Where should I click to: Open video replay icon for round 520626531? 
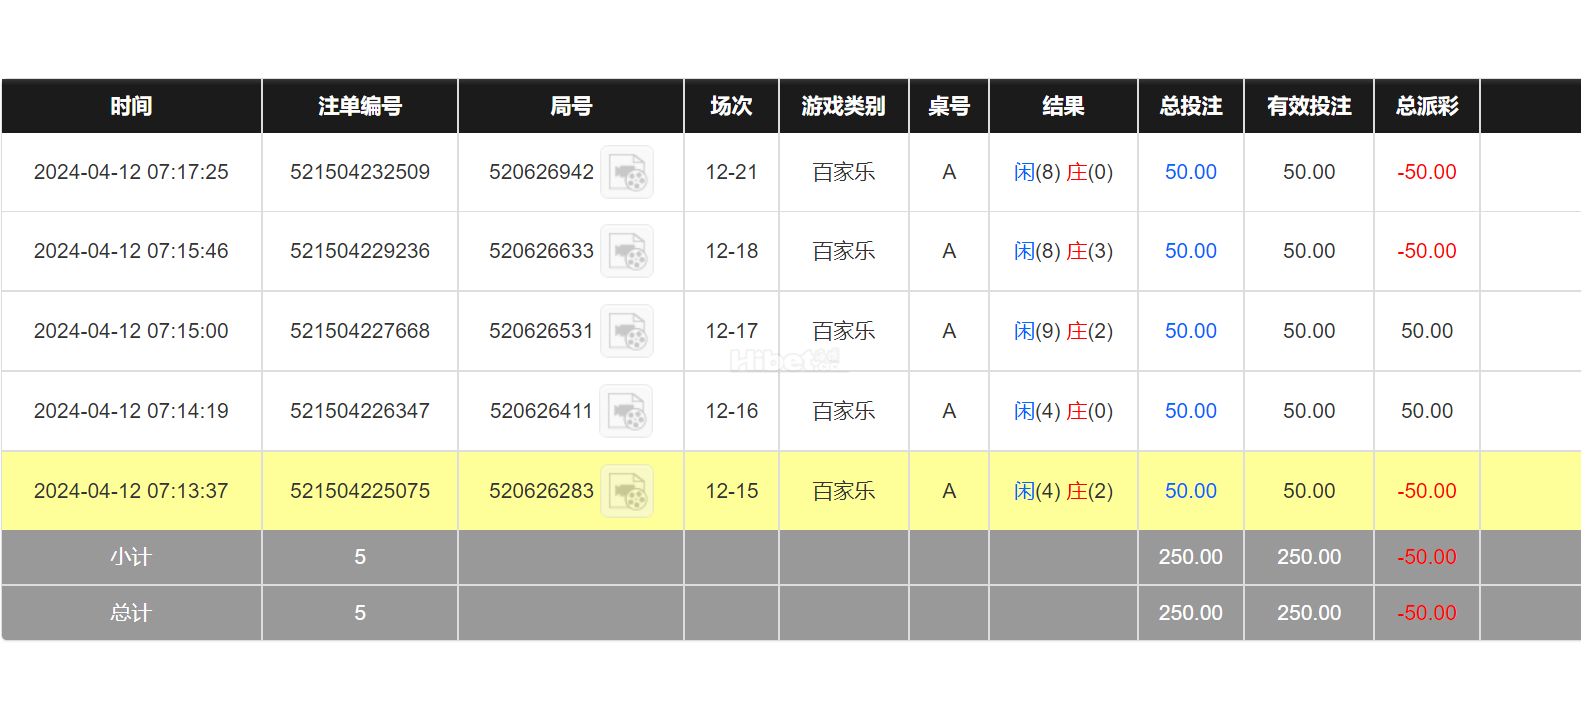click(x=627, y=331)
